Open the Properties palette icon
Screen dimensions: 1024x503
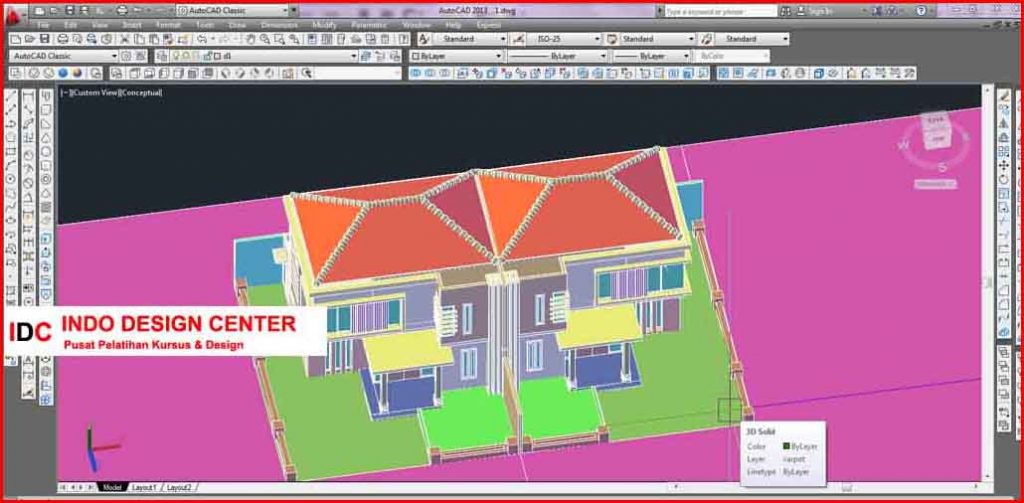point(312,39)
